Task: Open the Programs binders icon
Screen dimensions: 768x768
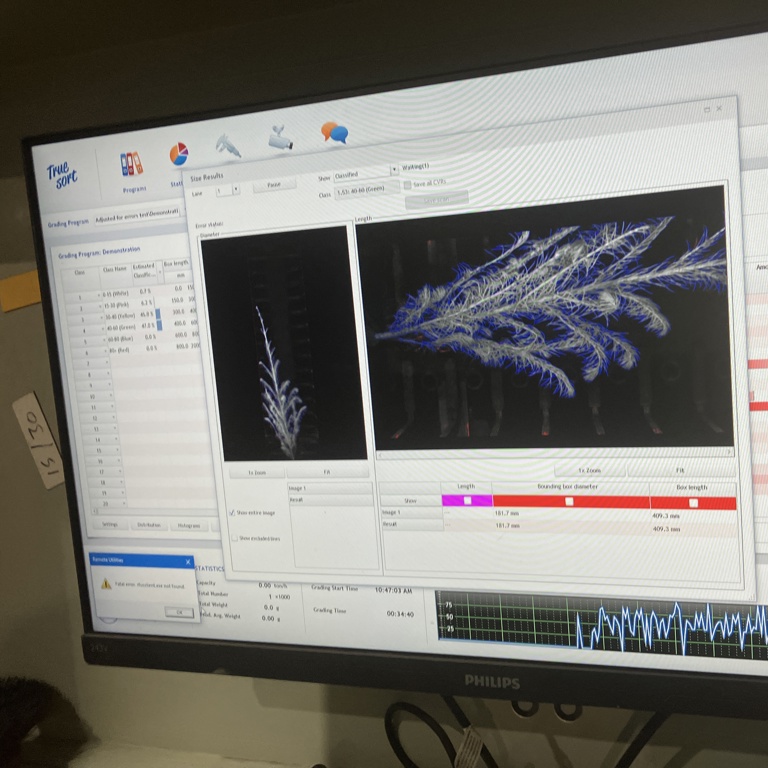Action: coord(131,164)
